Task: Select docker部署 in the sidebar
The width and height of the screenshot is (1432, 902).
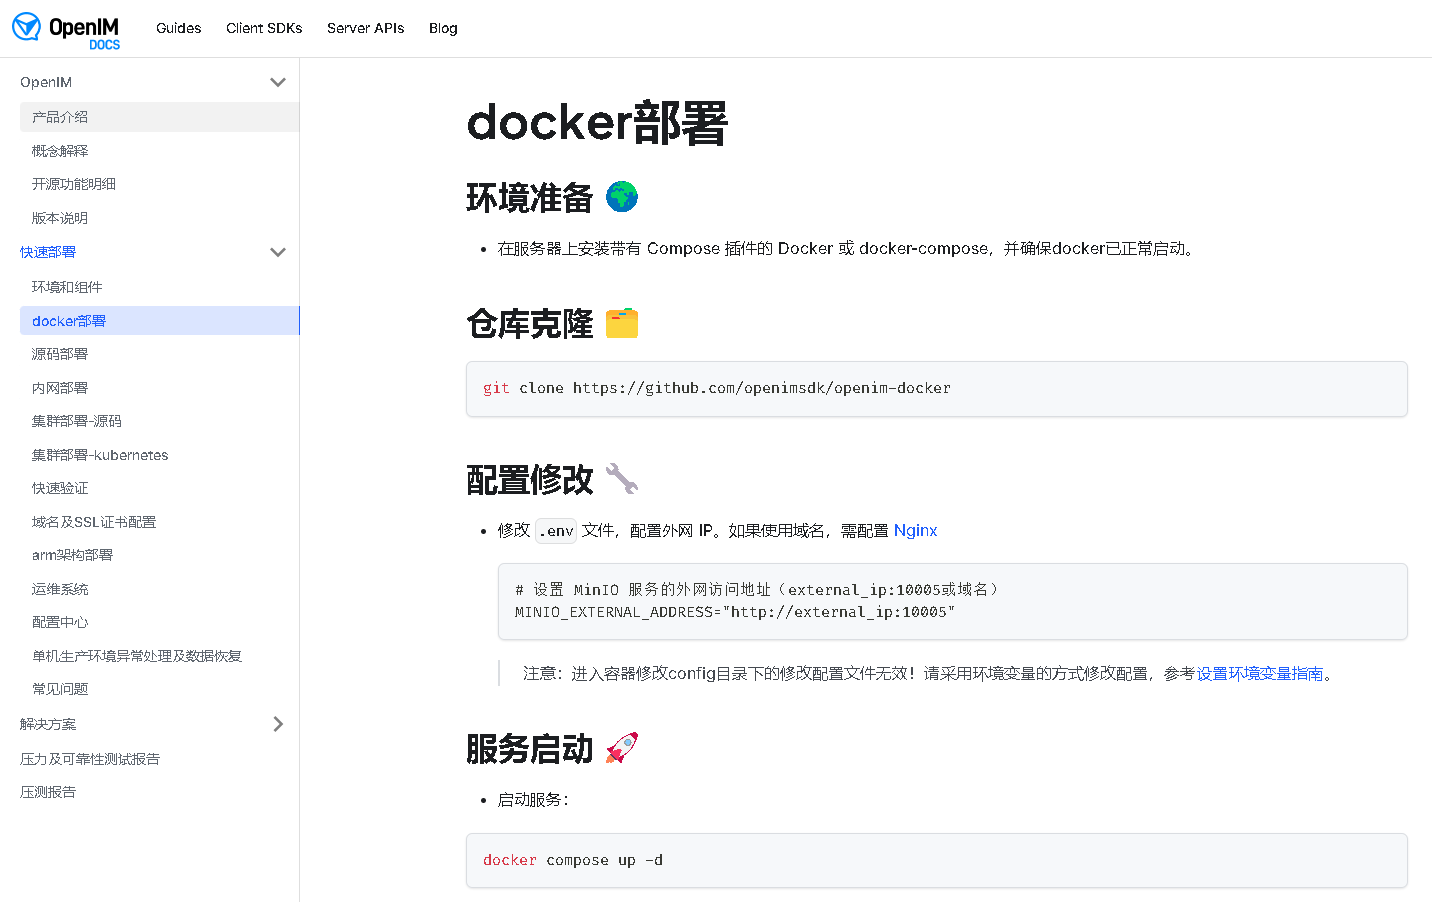Action: point(159,321)
